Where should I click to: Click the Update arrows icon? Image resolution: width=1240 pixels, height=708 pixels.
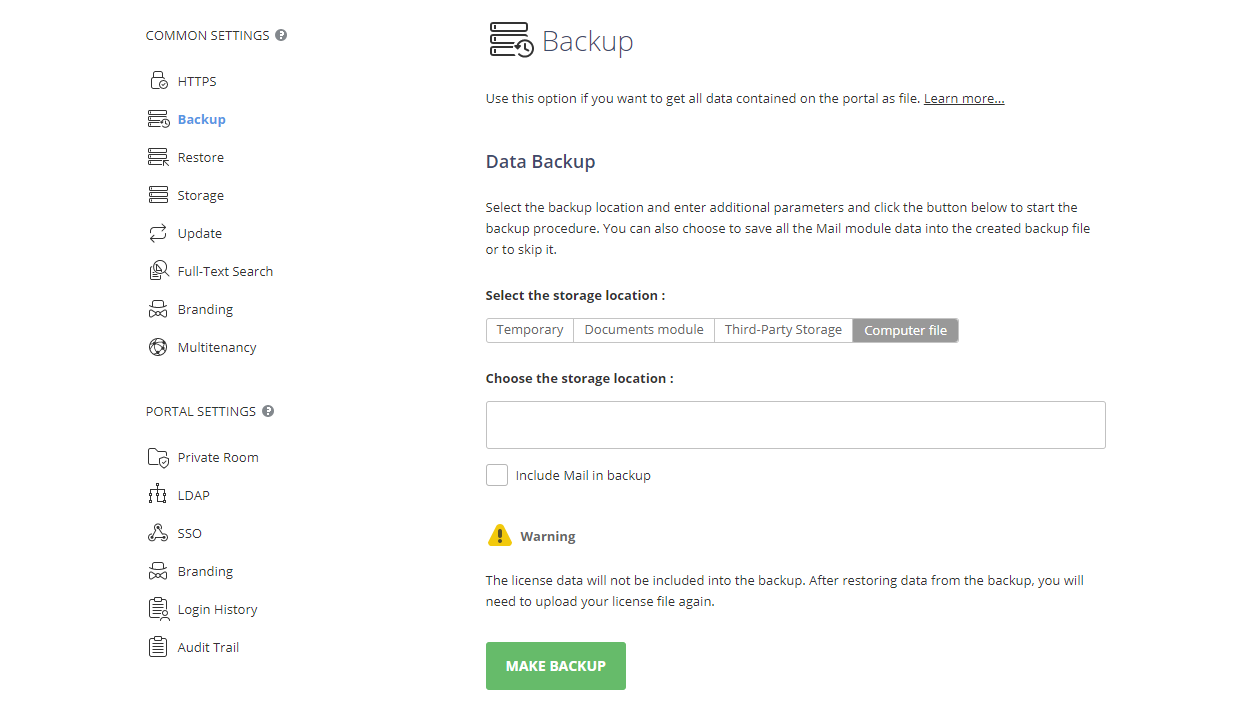(158, 233)
